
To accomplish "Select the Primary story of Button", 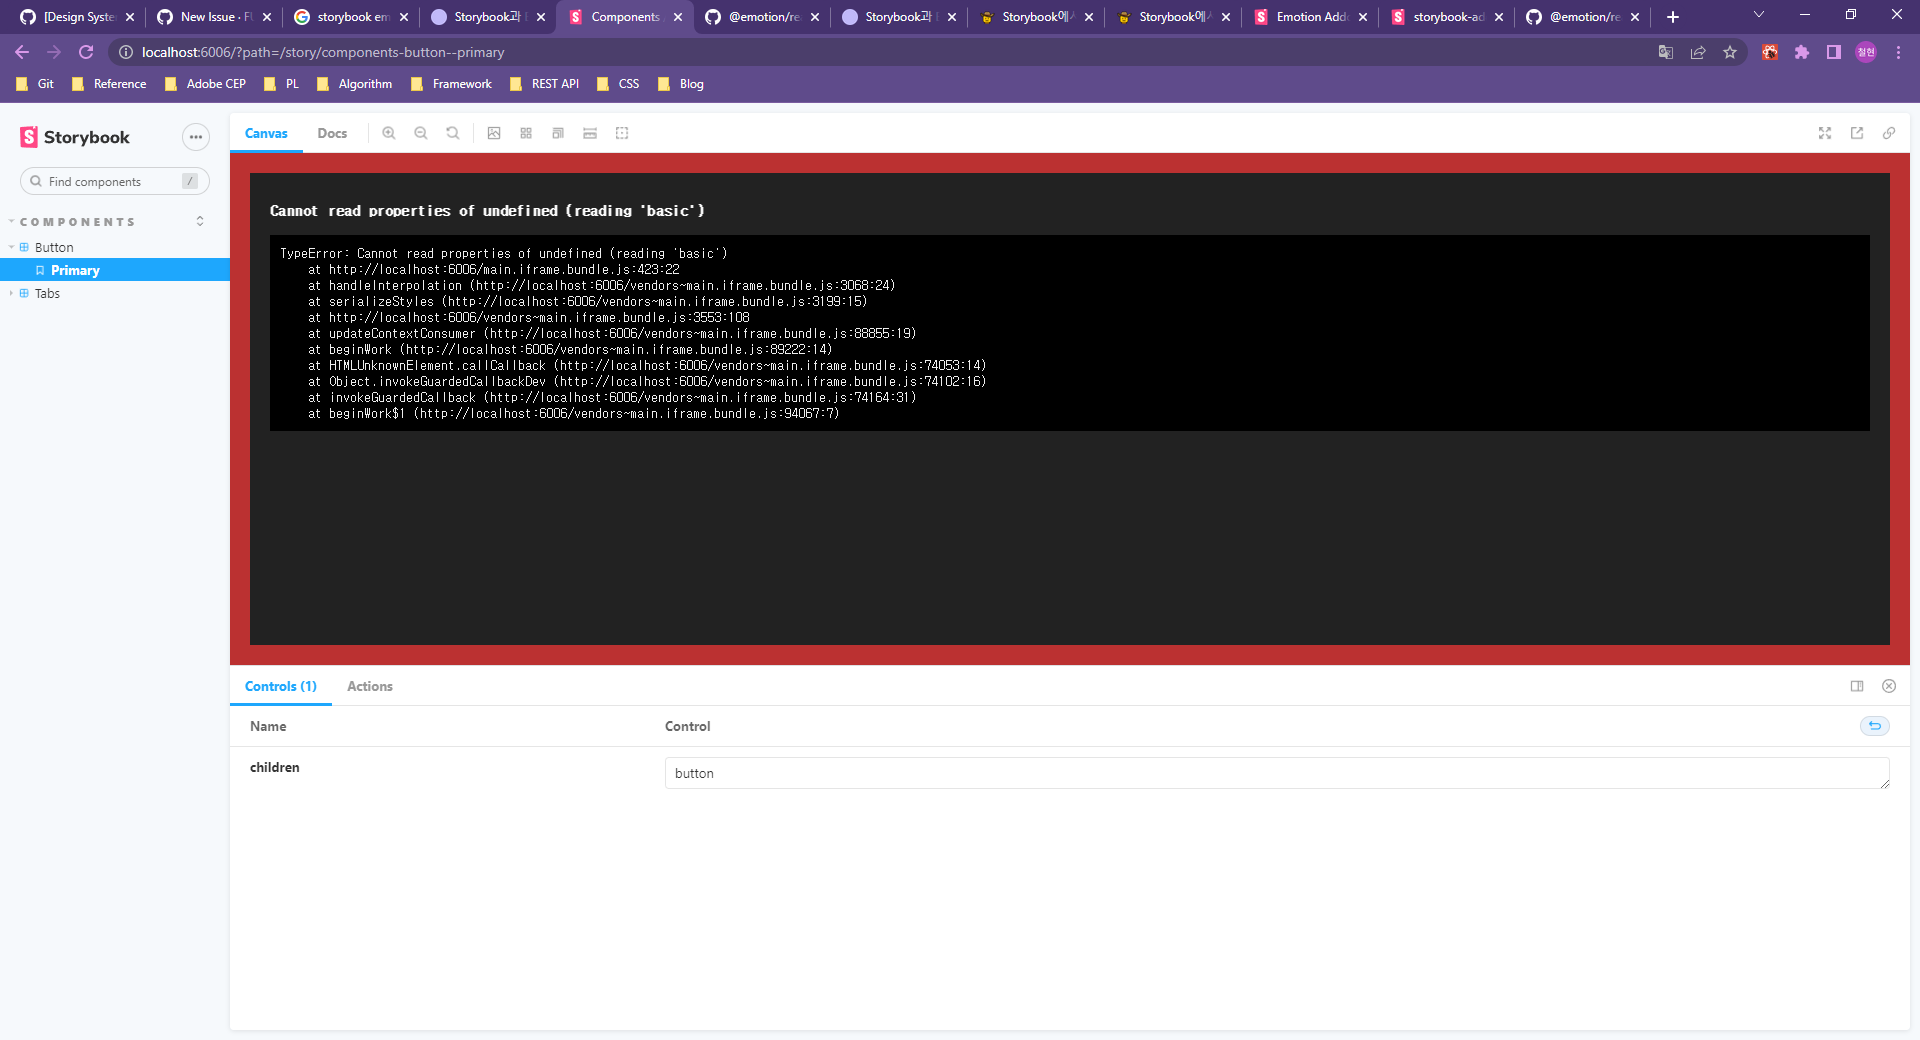I will (x=75, y=269).
